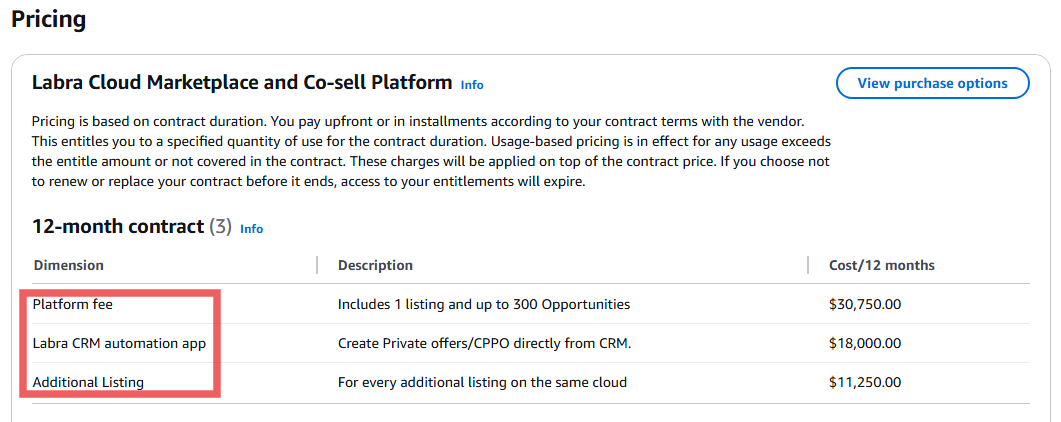
Task: Click the Additional Listing dimension cell
Action: 88,383
